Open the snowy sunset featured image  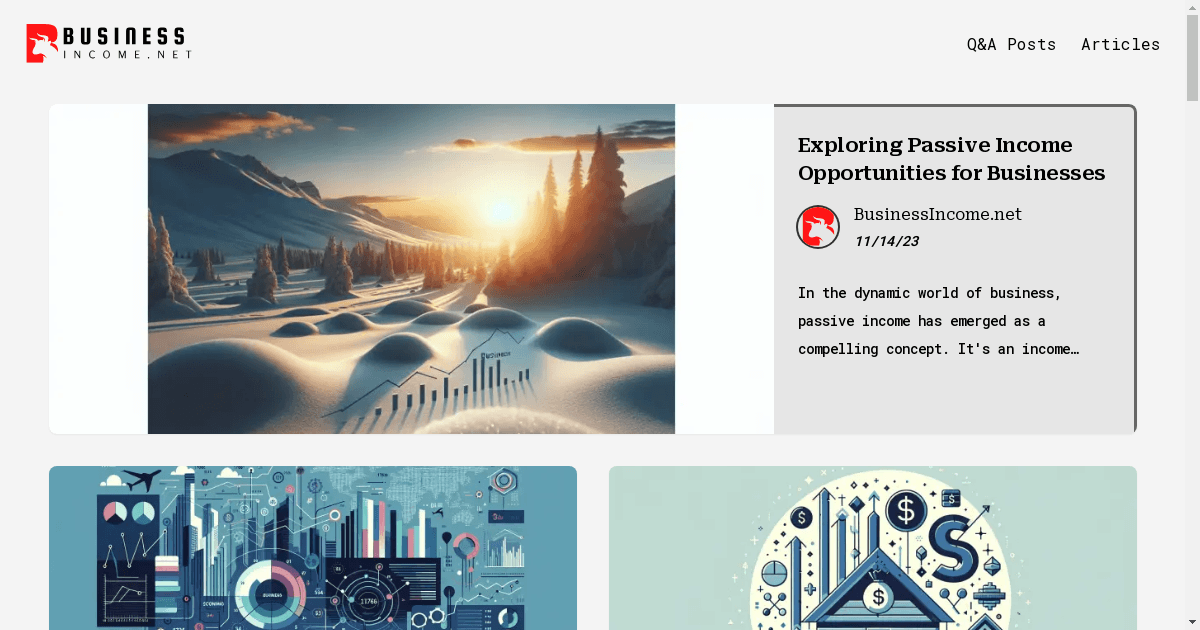point(411,268)
